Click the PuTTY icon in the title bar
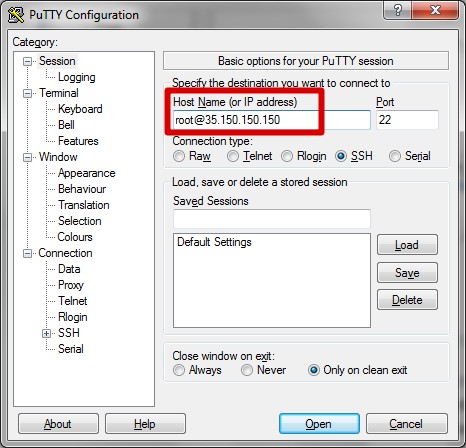 (x=16, y=15)
